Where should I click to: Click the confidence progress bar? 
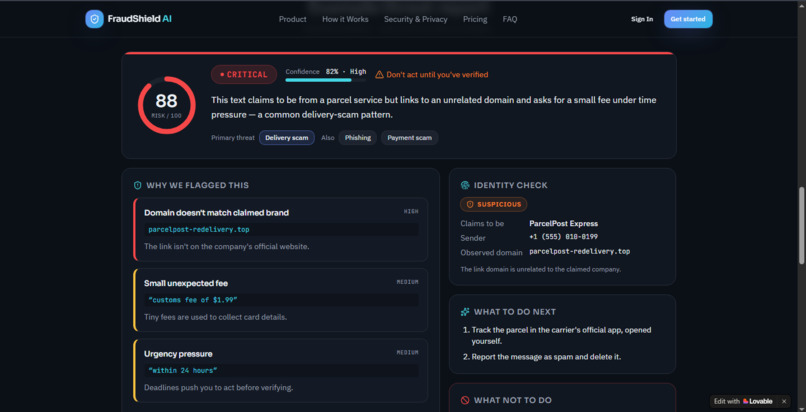325,80
